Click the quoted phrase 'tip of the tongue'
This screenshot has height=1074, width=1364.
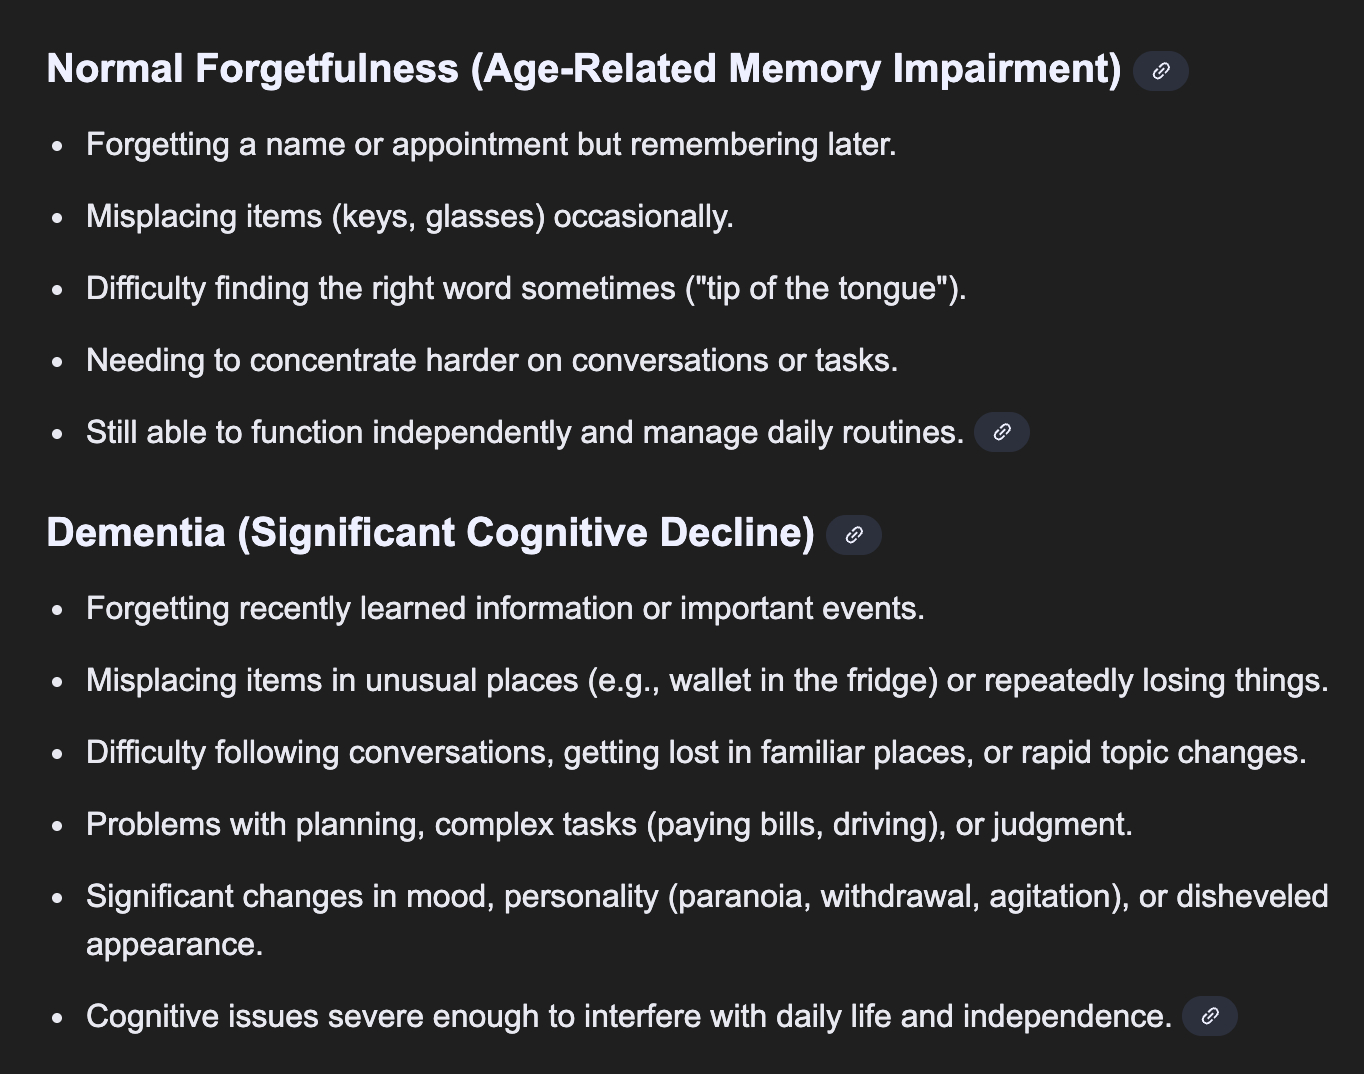pos(822,288)
